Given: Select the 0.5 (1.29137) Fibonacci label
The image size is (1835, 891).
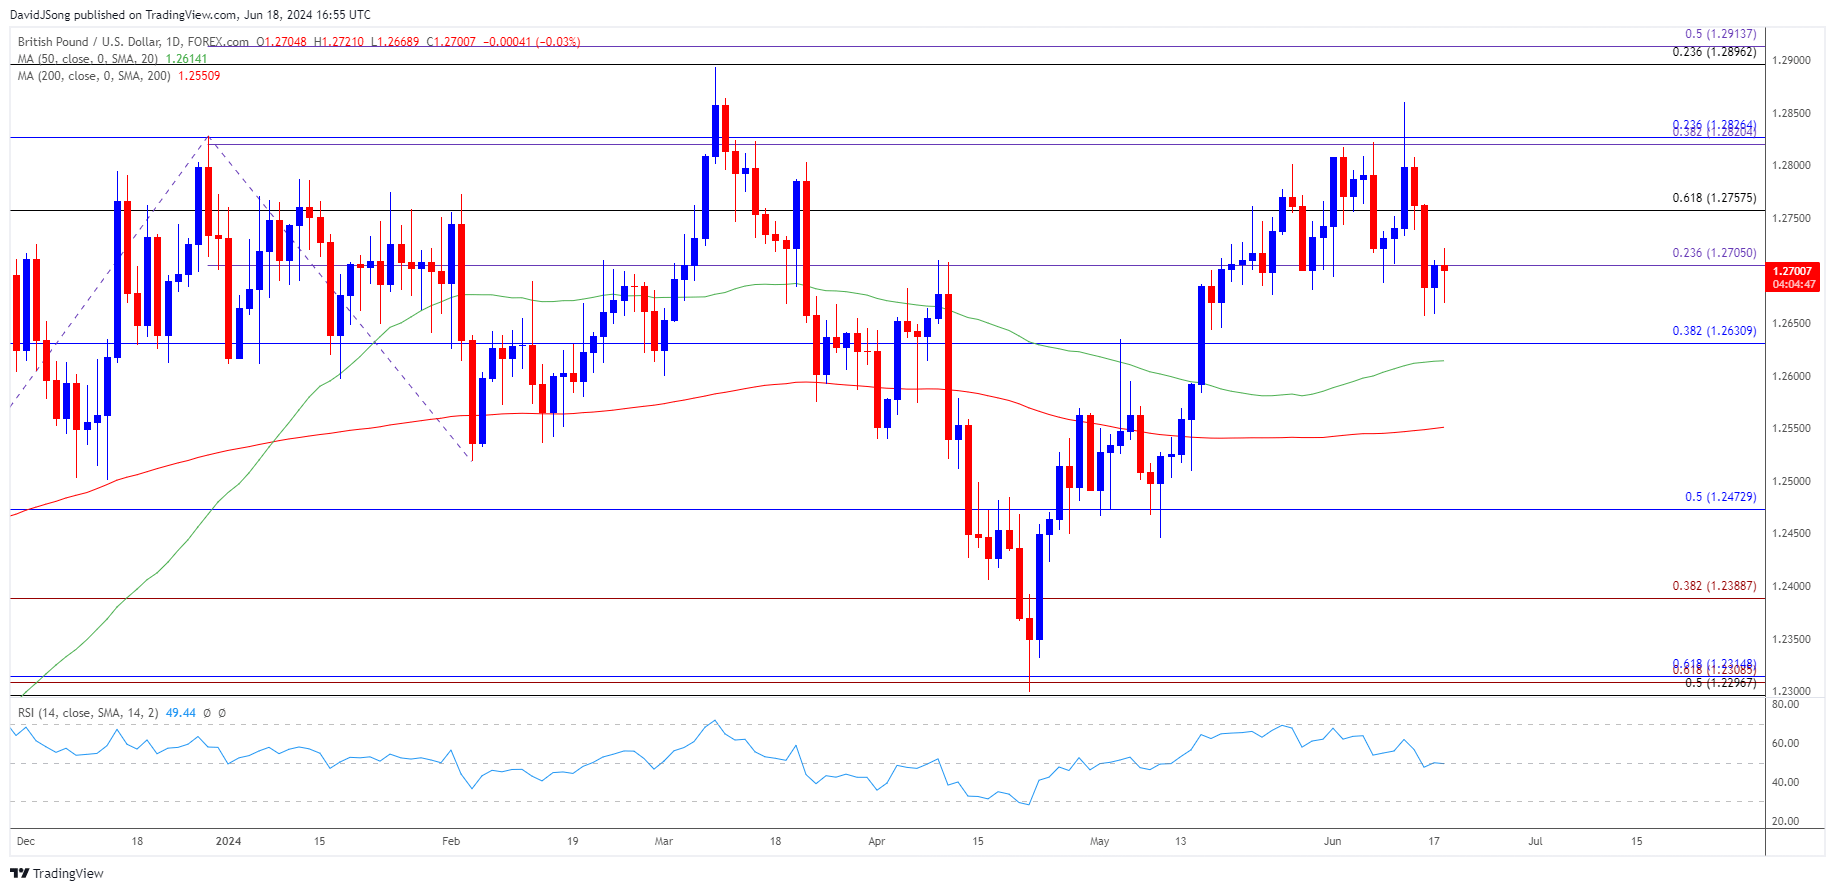Looking at the screenshot, I should tap(1720, 34).
